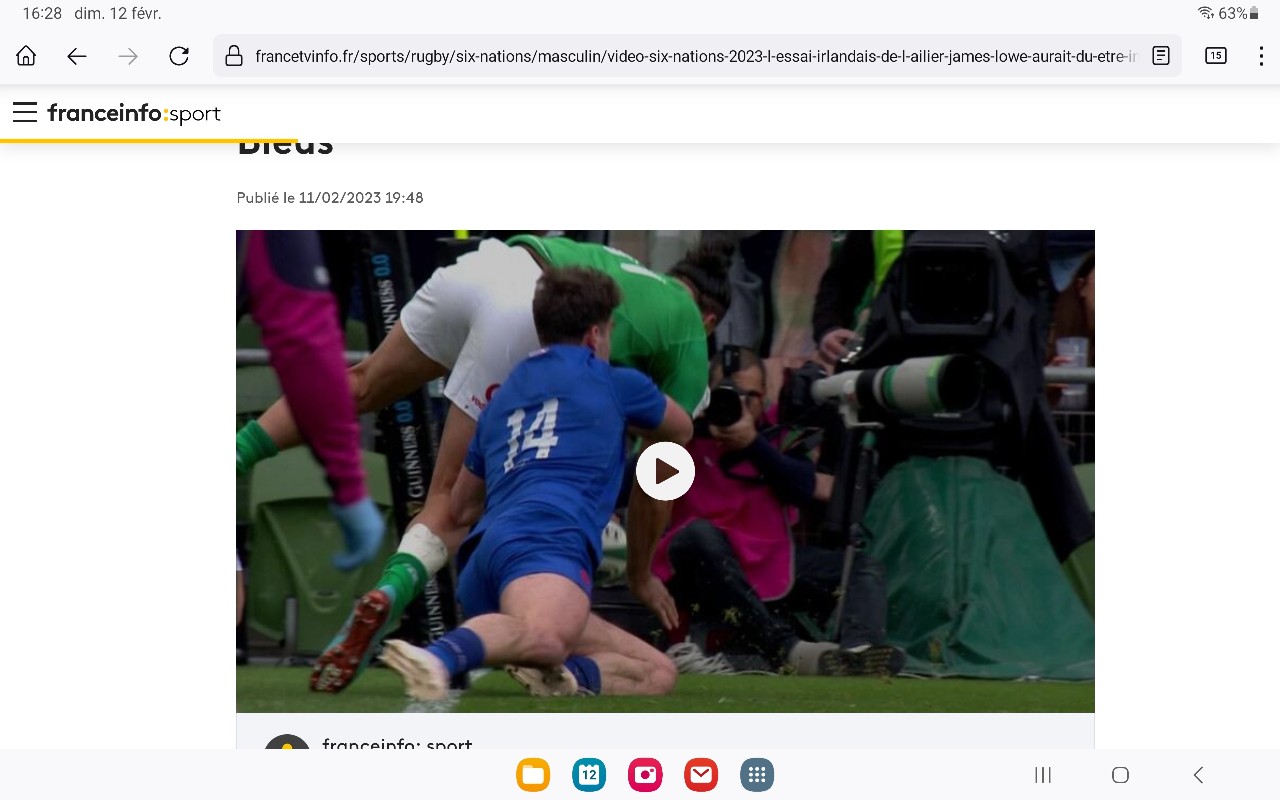Open the red email app in the dock

pyautogui.click(x=701, y=774)
